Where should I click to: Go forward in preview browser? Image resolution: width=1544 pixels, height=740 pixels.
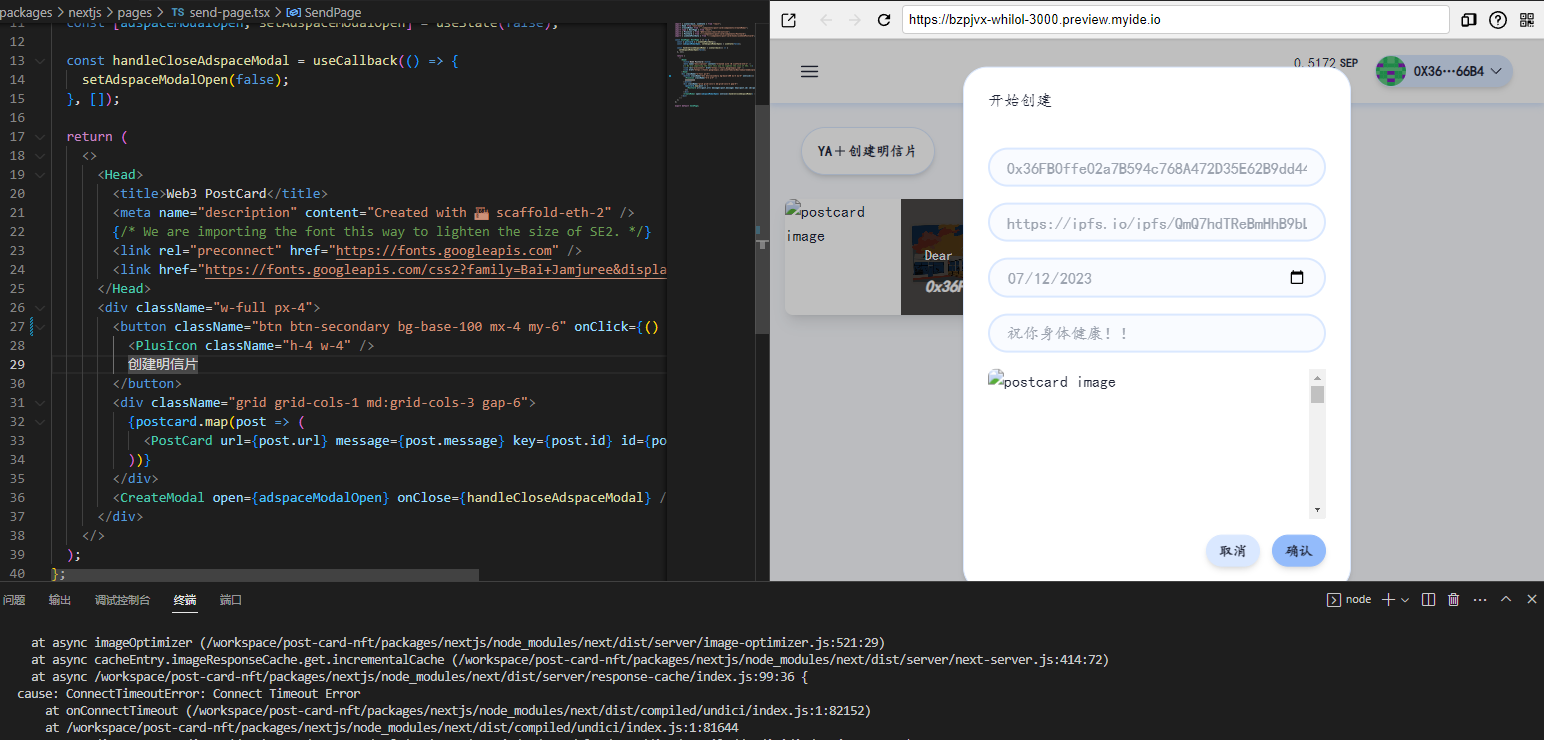pos(854,20)
